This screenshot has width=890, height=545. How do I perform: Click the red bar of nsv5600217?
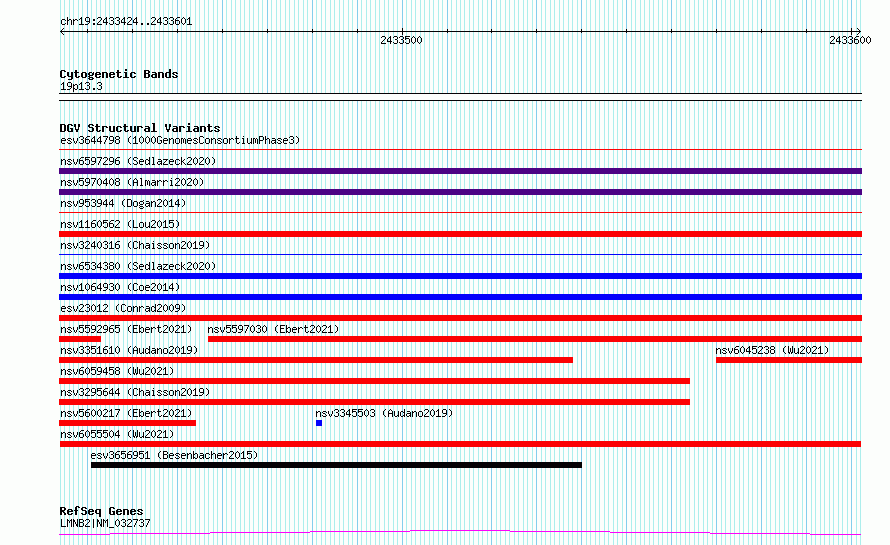[128, 423]
